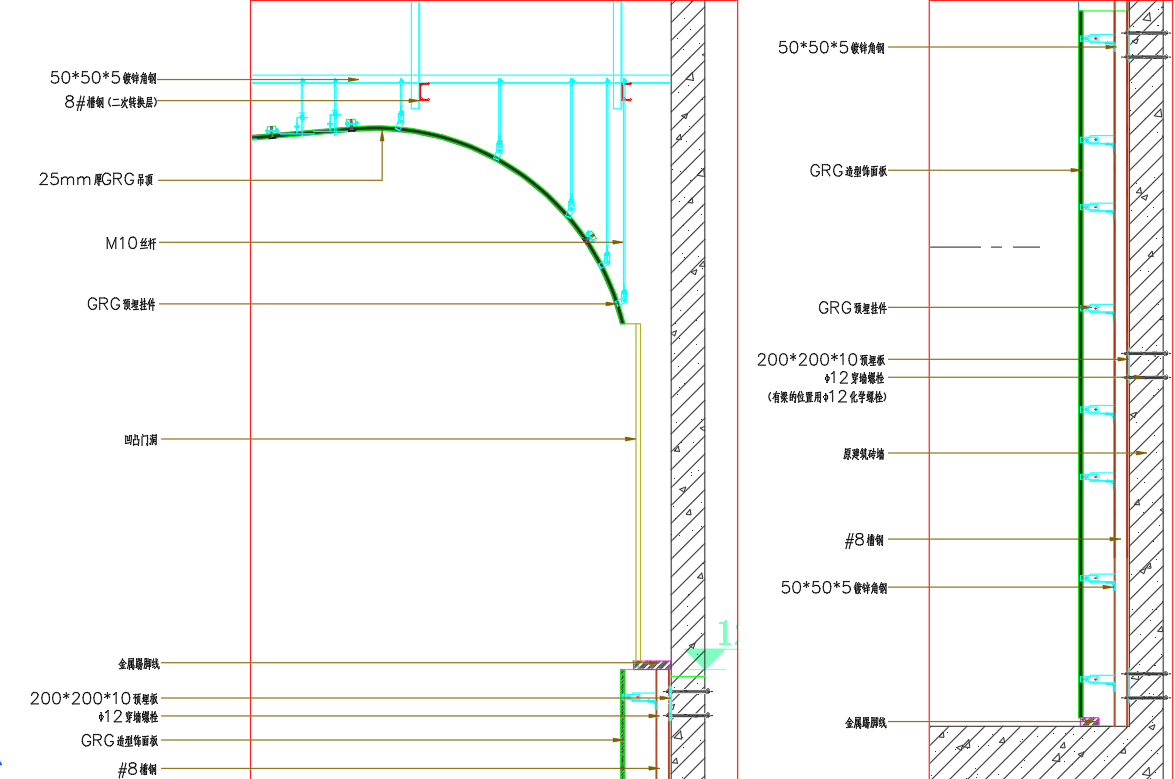The image size is (1175, 779).
Task: Click the right detail's "GRG造型饰面板" label
Action: click(x=848, y=171)
